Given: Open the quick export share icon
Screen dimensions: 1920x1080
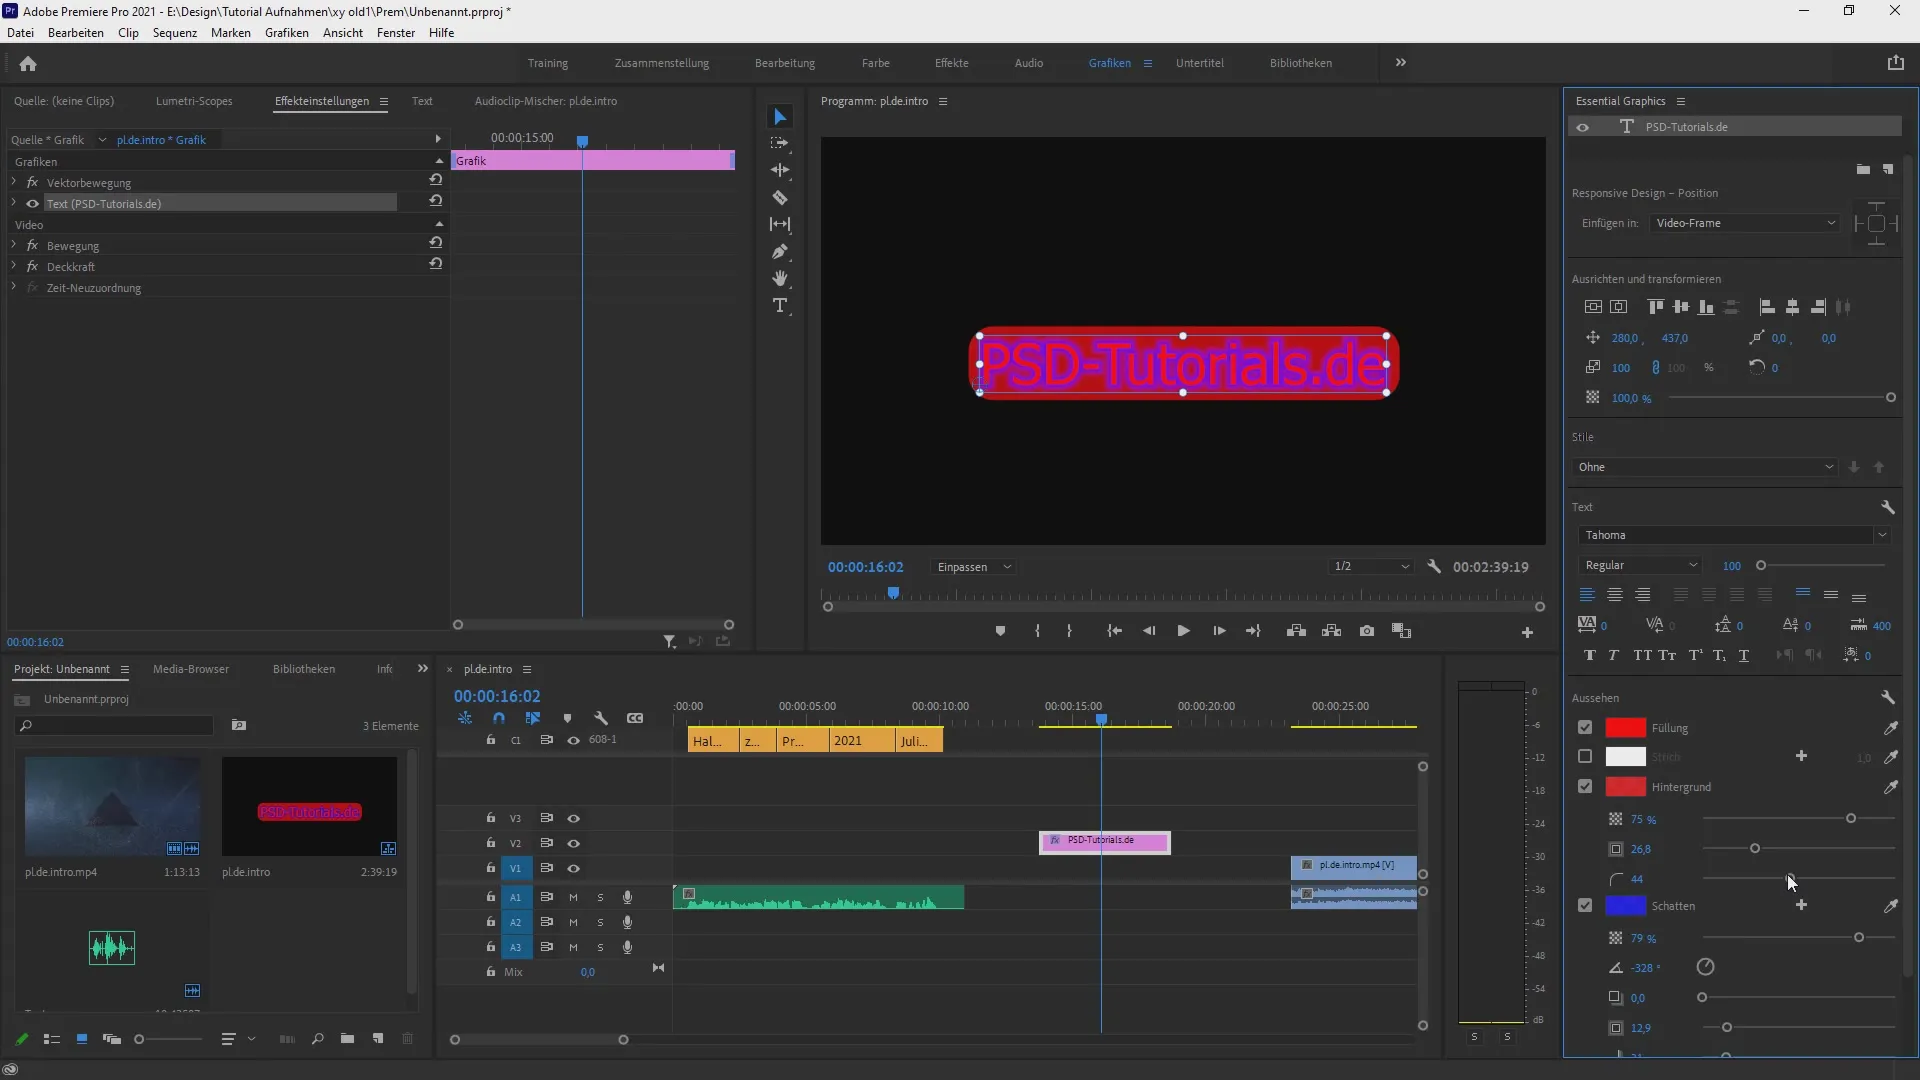Looking at the screenshot, I should 1896,63.
